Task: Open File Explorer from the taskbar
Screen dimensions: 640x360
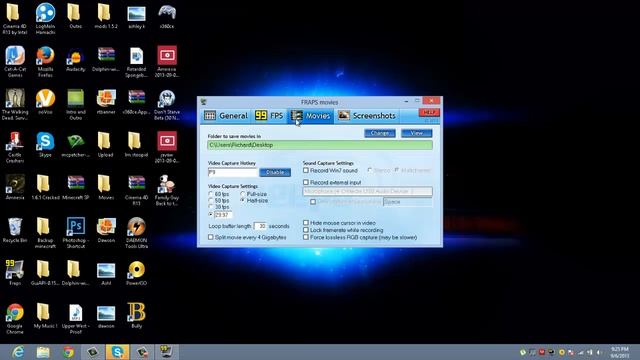Action: (43, 352)
